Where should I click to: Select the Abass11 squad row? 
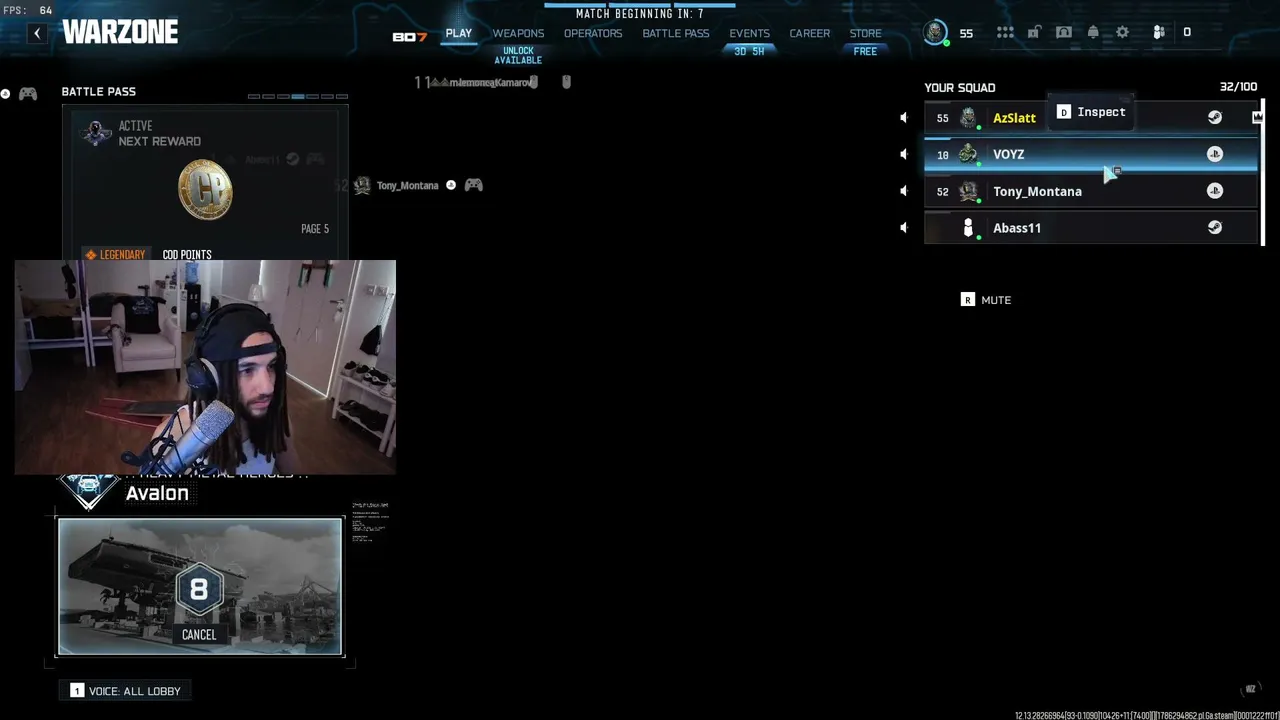point(1091,228)
